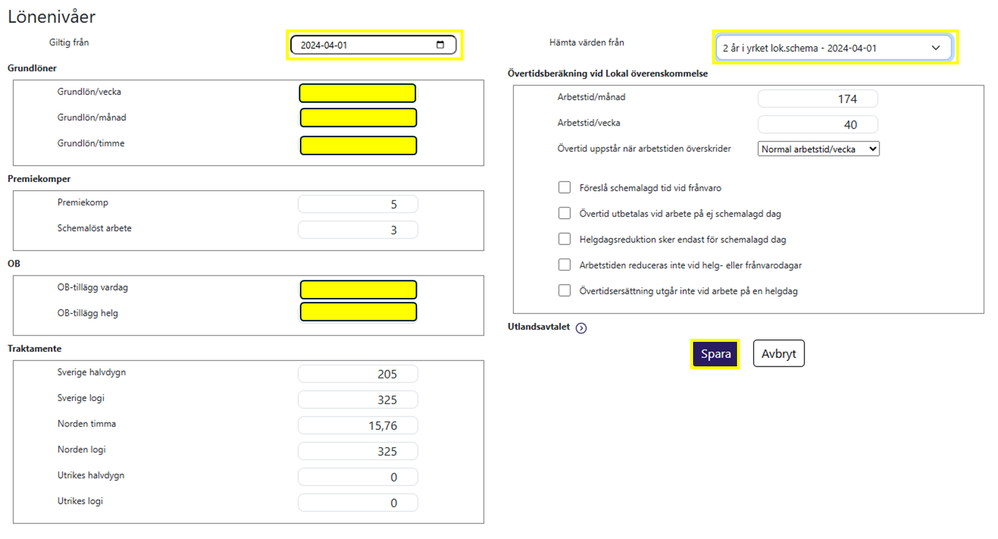
Task: Toggle Helgdagsreduktion sker endast för schemalagd dag
Action: click(565, 239)
